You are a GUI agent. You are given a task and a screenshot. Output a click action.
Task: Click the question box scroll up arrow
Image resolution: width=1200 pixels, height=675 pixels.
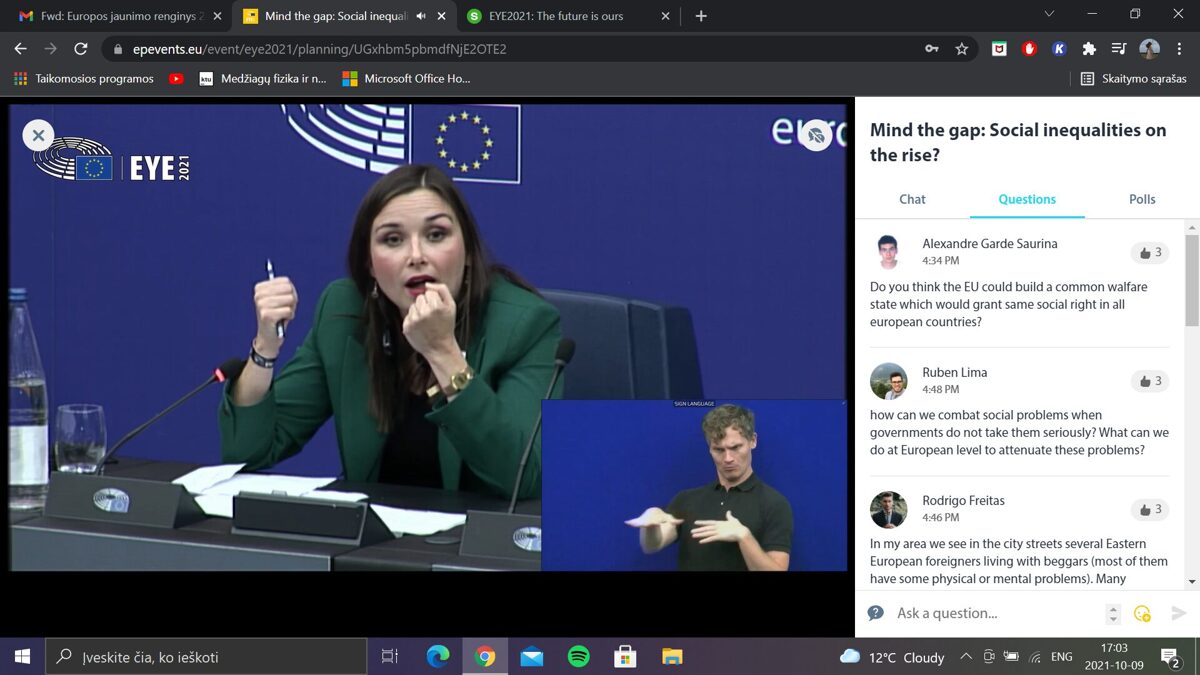(1114, 608)
